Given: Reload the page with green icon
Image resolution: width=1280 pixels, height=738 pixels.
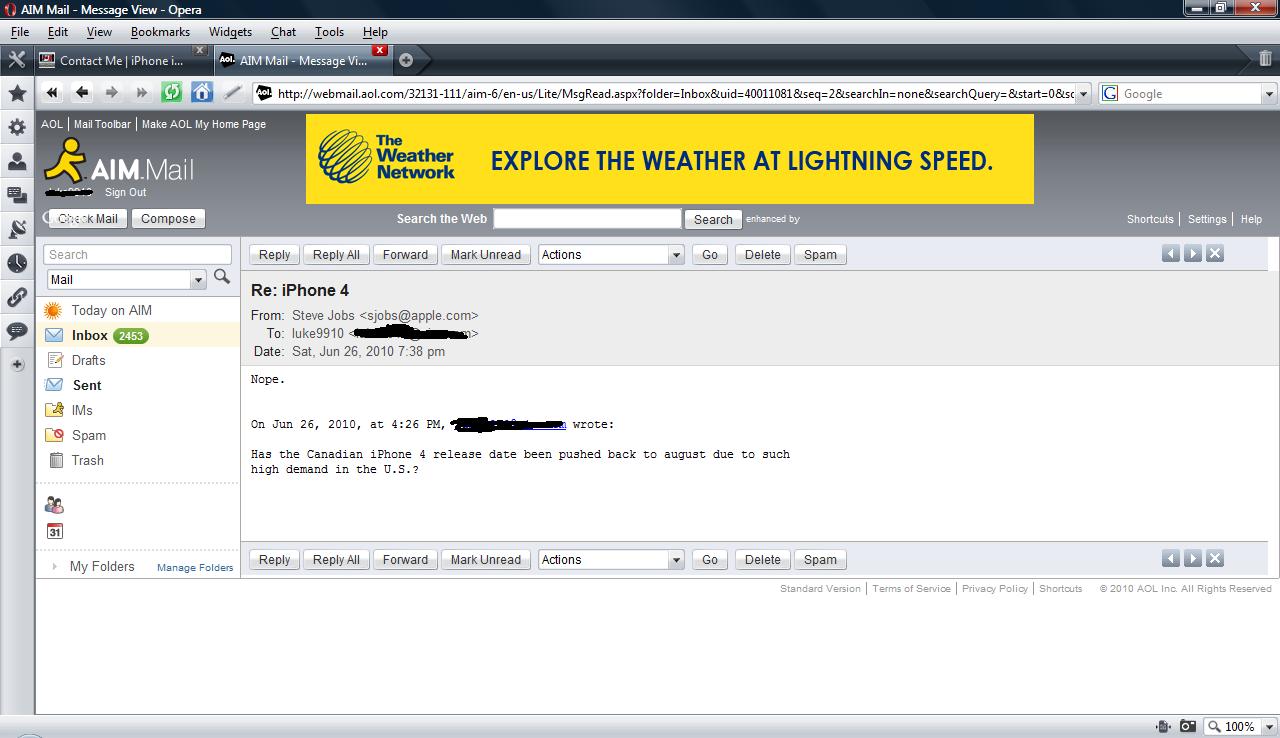Looking at the screenshot, I should click(x=172, y=93).
